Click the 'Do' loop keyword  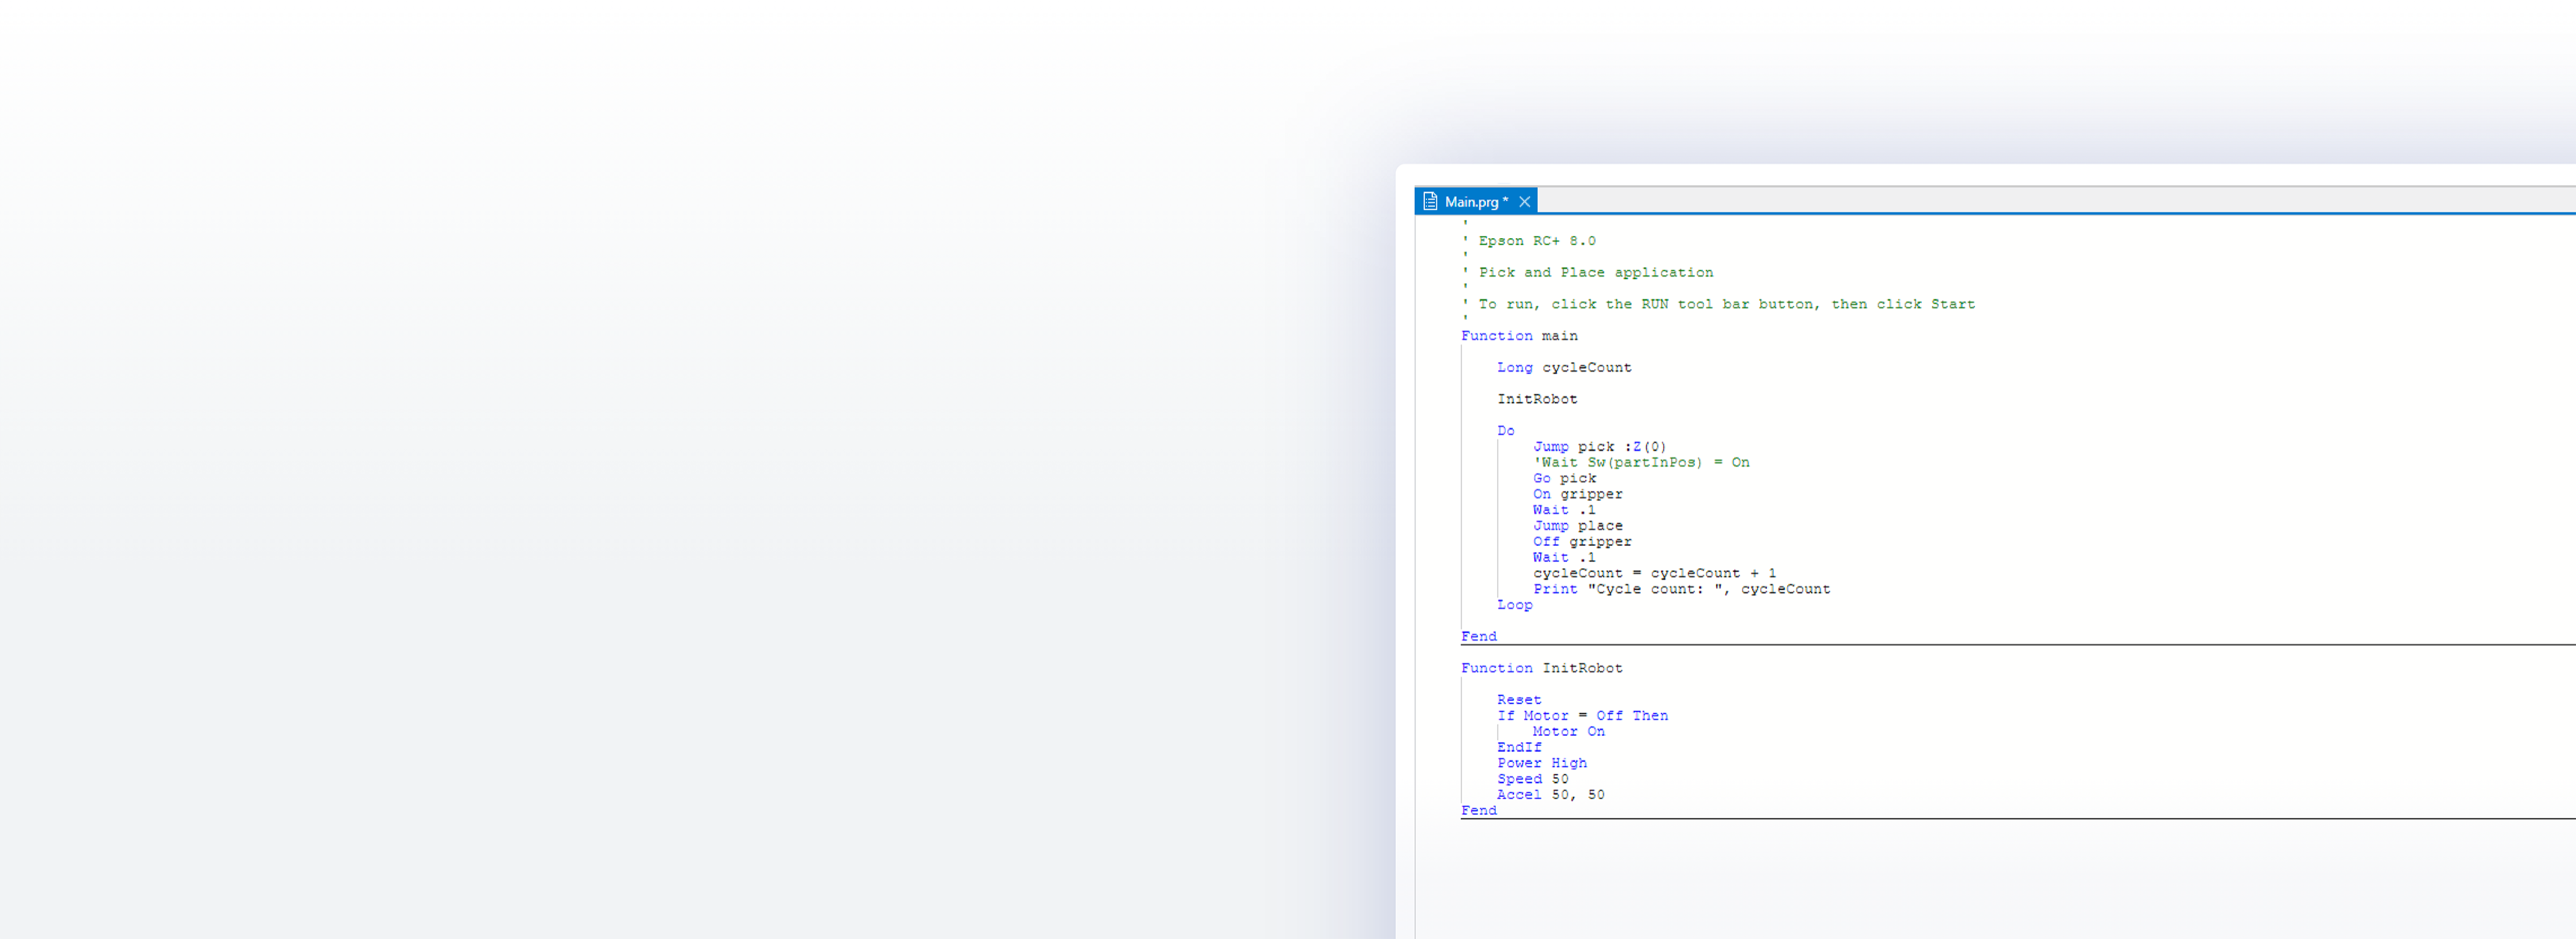1505,431
